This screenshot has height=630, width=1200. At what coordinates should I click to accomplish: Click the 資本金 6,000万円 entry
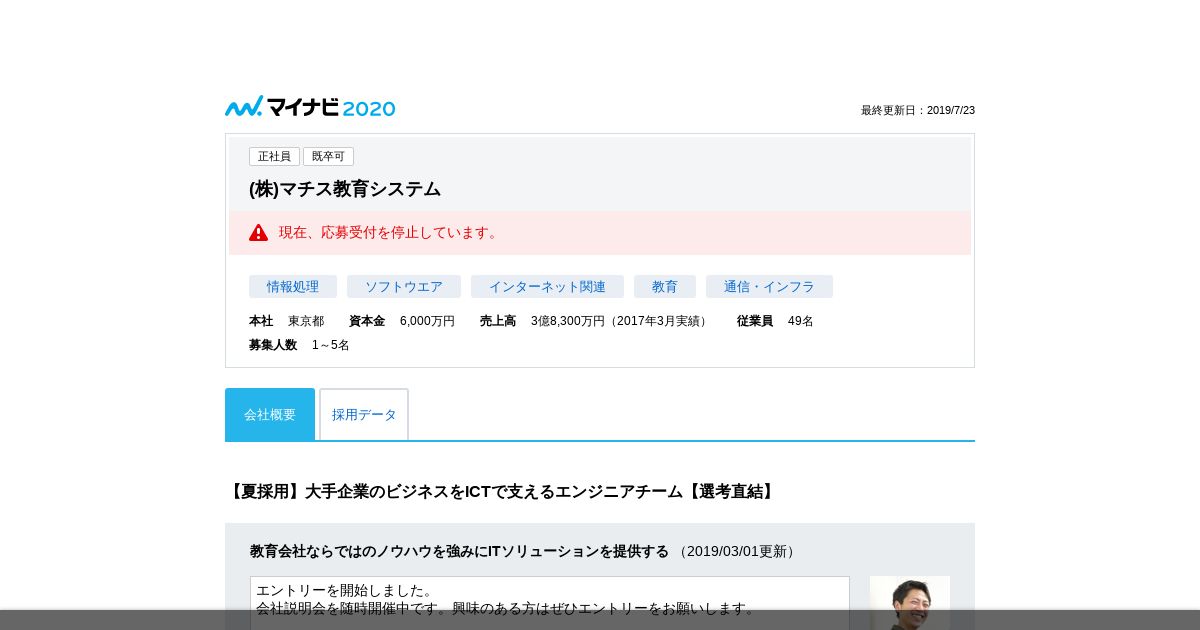pos(402,321)
